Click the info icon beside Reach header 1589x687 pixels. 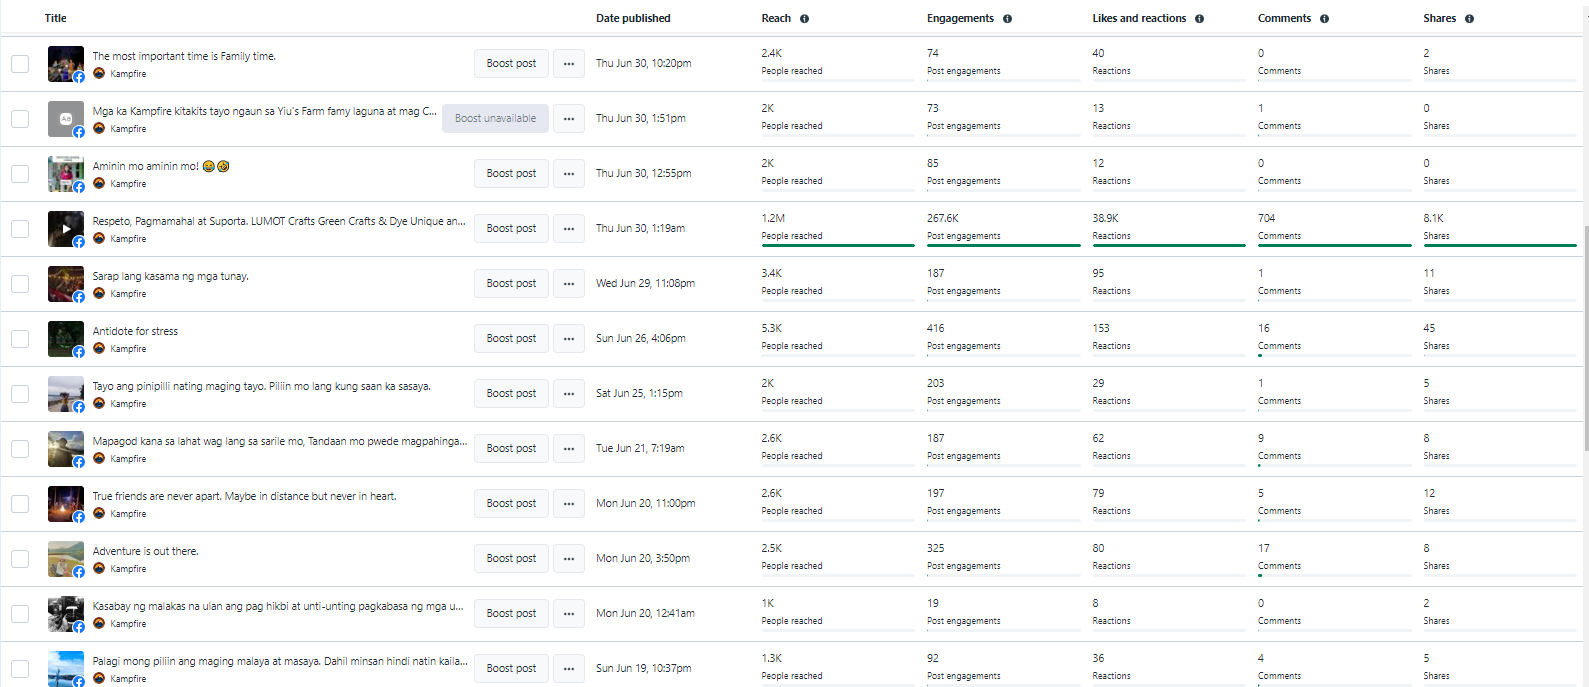coord(804,19)
